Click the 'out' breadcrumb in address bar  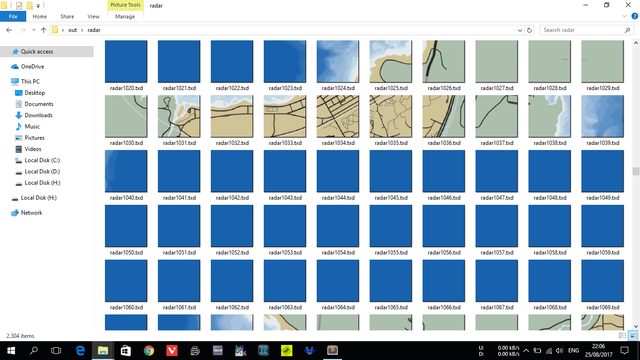73,30
